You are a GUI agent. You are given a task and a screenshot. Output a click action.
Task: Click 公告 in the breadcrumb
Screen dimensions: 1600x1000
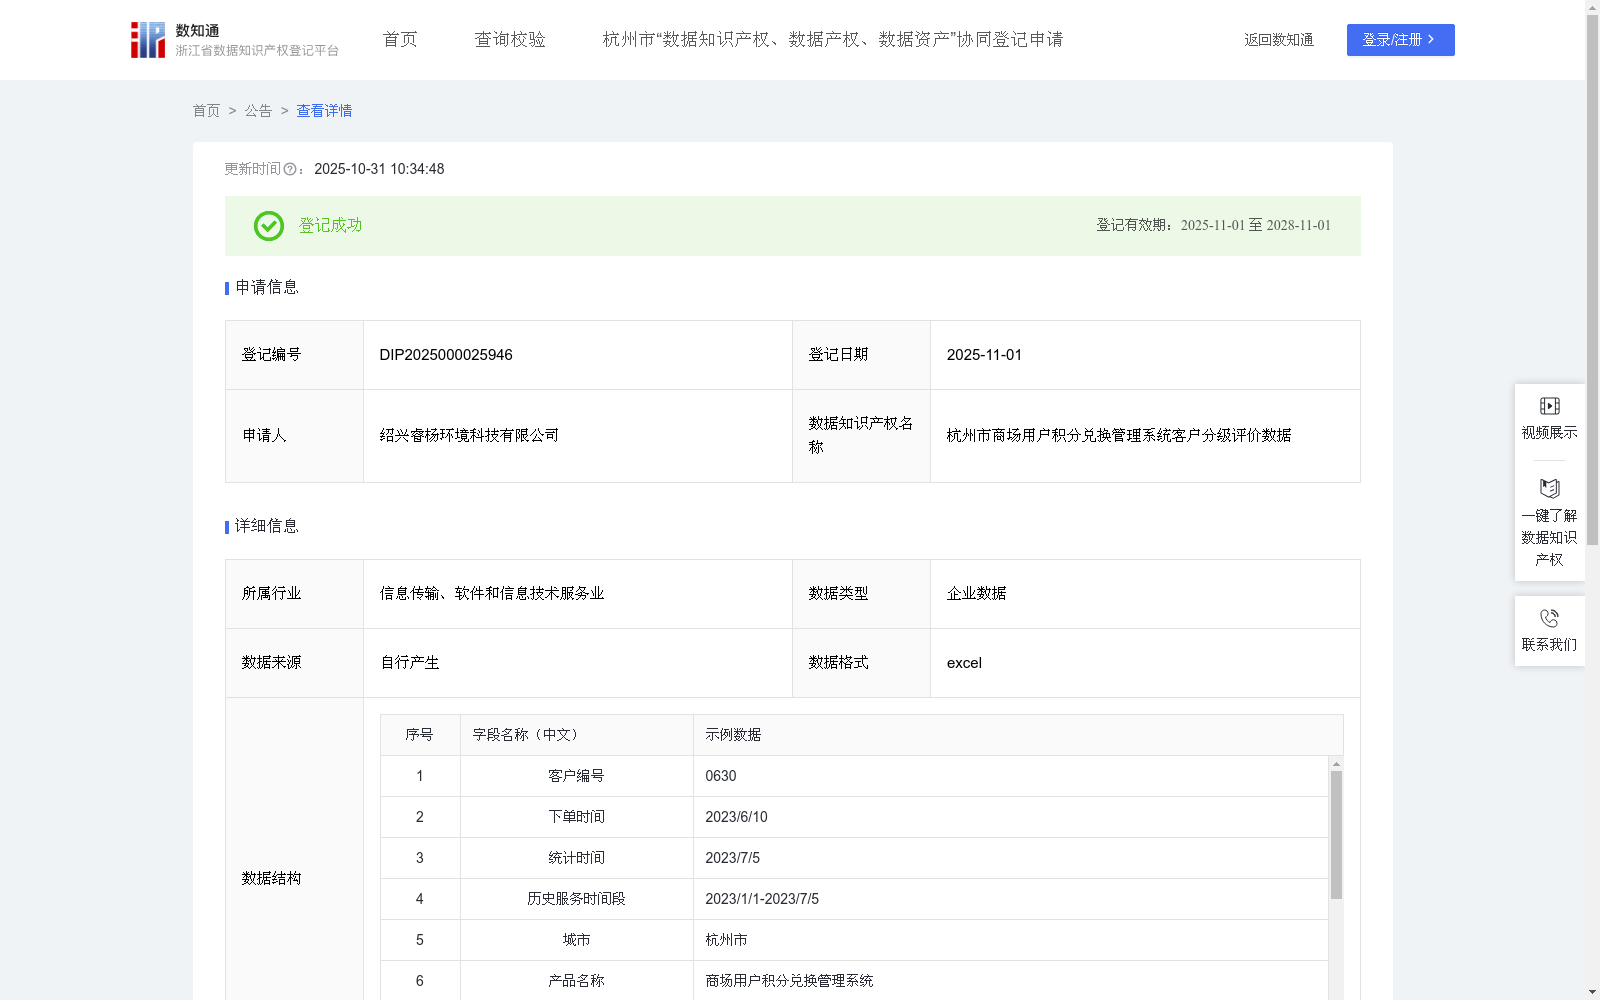click(258, 111)
